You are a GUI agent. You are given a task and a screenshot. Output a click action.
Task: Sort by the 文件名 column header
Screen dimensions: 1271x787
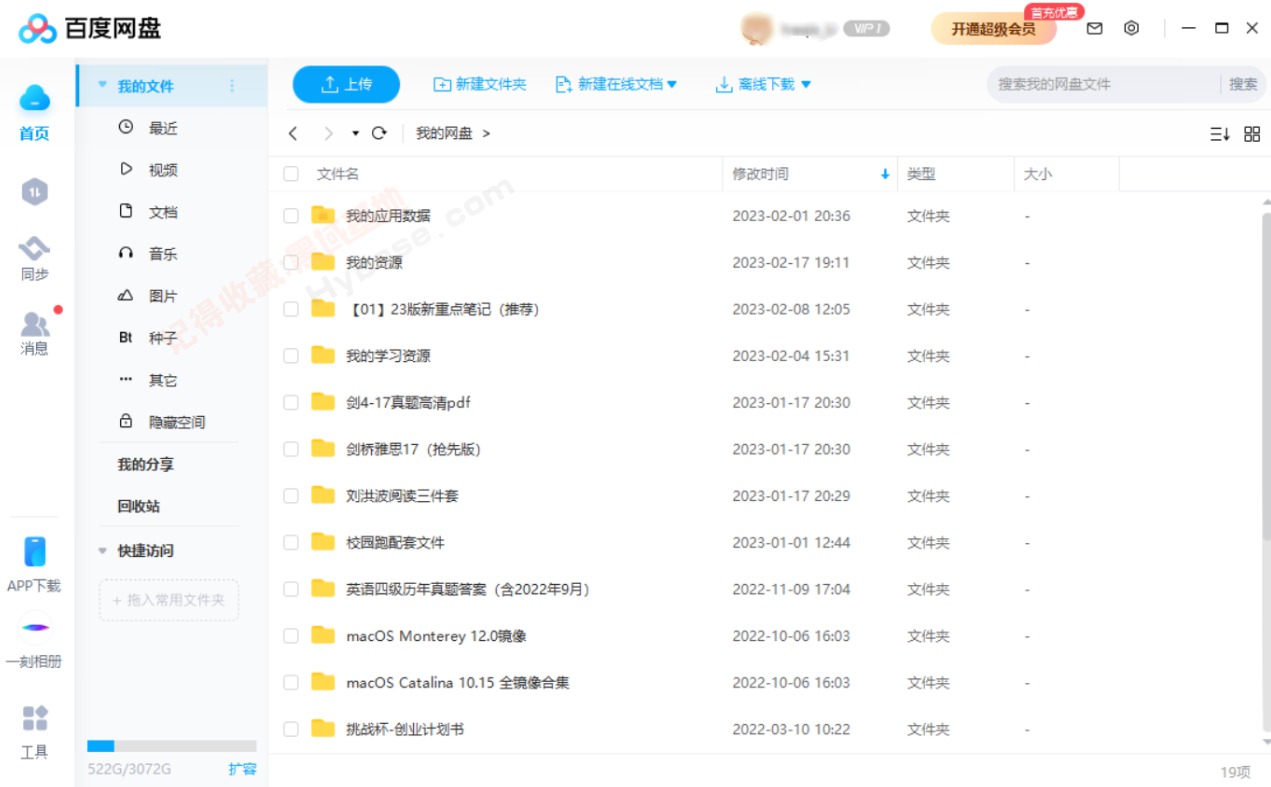338,174
